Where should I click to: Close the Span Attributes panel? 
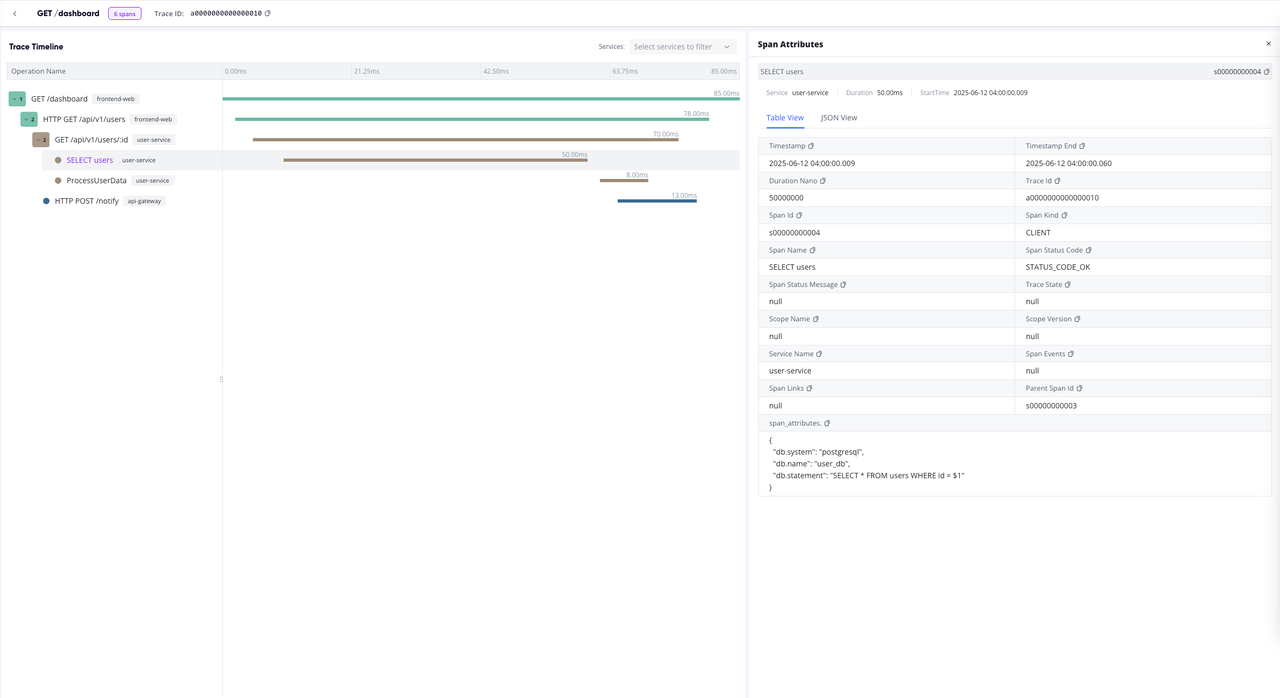[1268, 44]
